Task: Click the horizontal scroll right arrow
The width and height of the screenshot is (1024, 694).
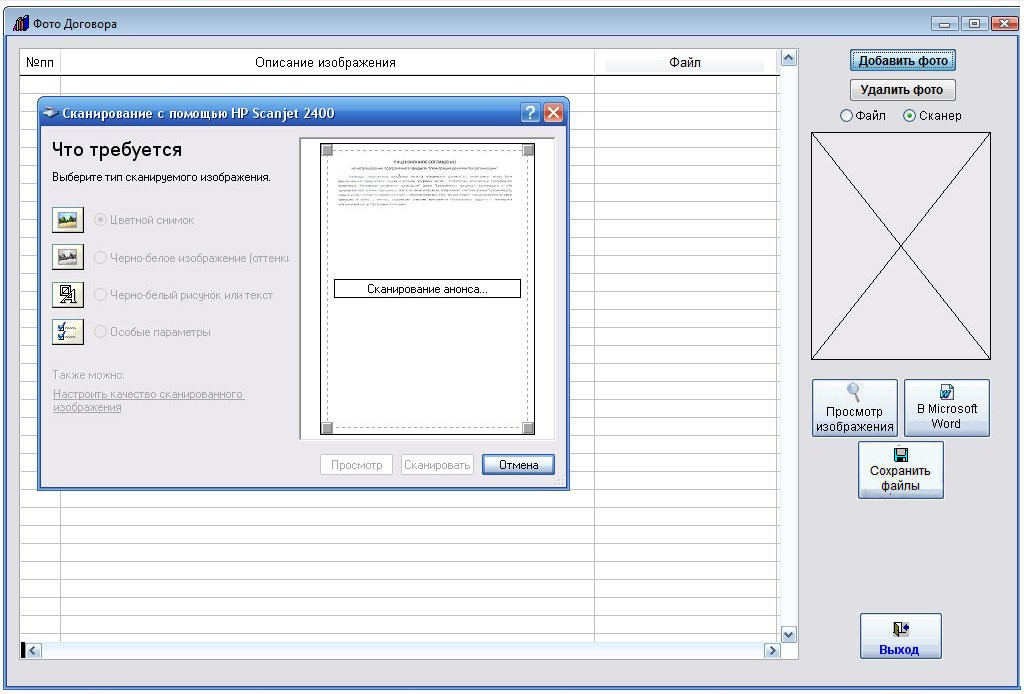Action: pyautogui.click(x=772, y=650)
